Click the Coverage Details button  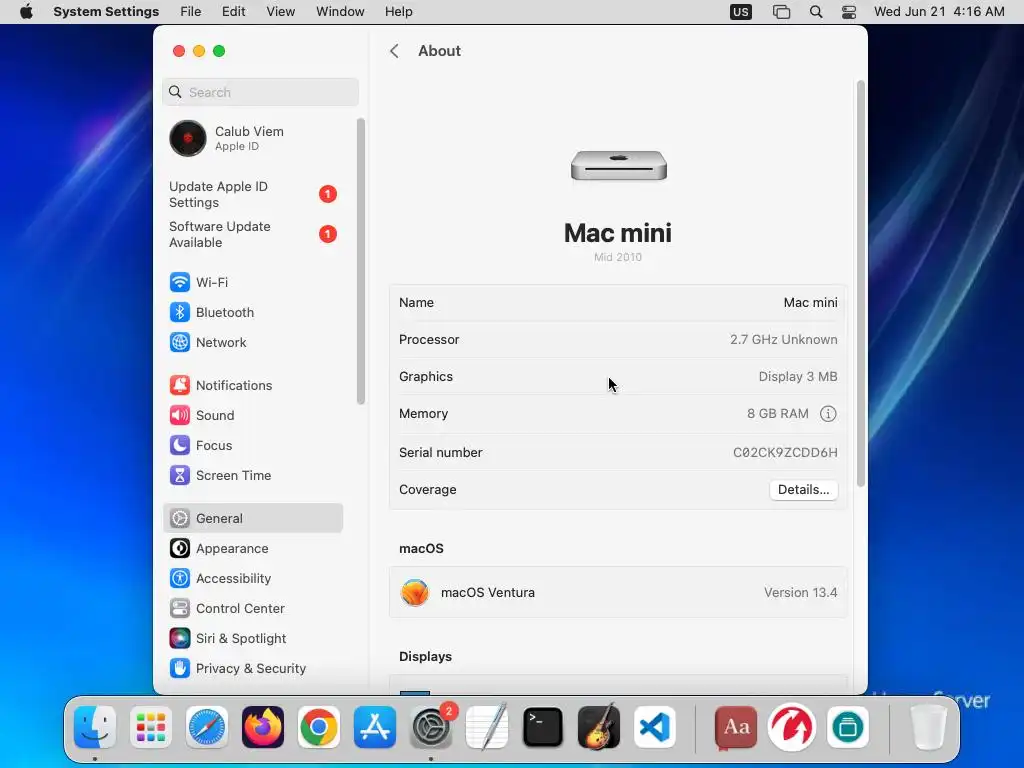803,490
